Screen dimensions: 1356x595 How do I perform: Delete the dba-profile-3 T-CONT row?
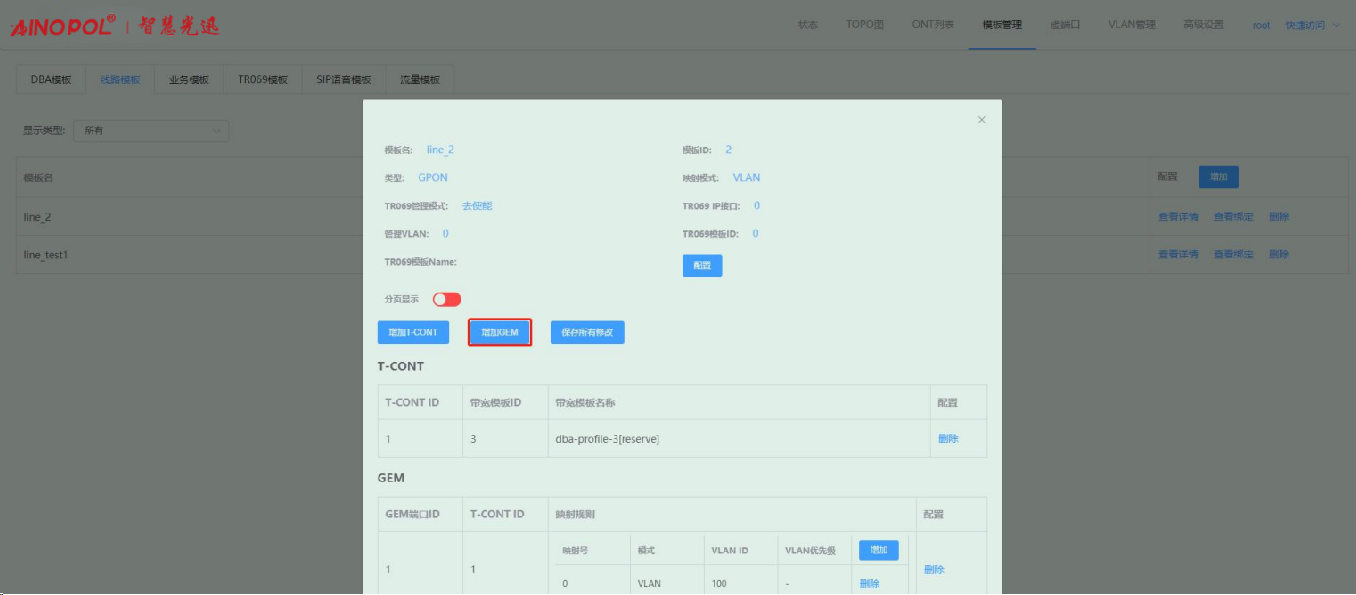(x=947, y=439)
